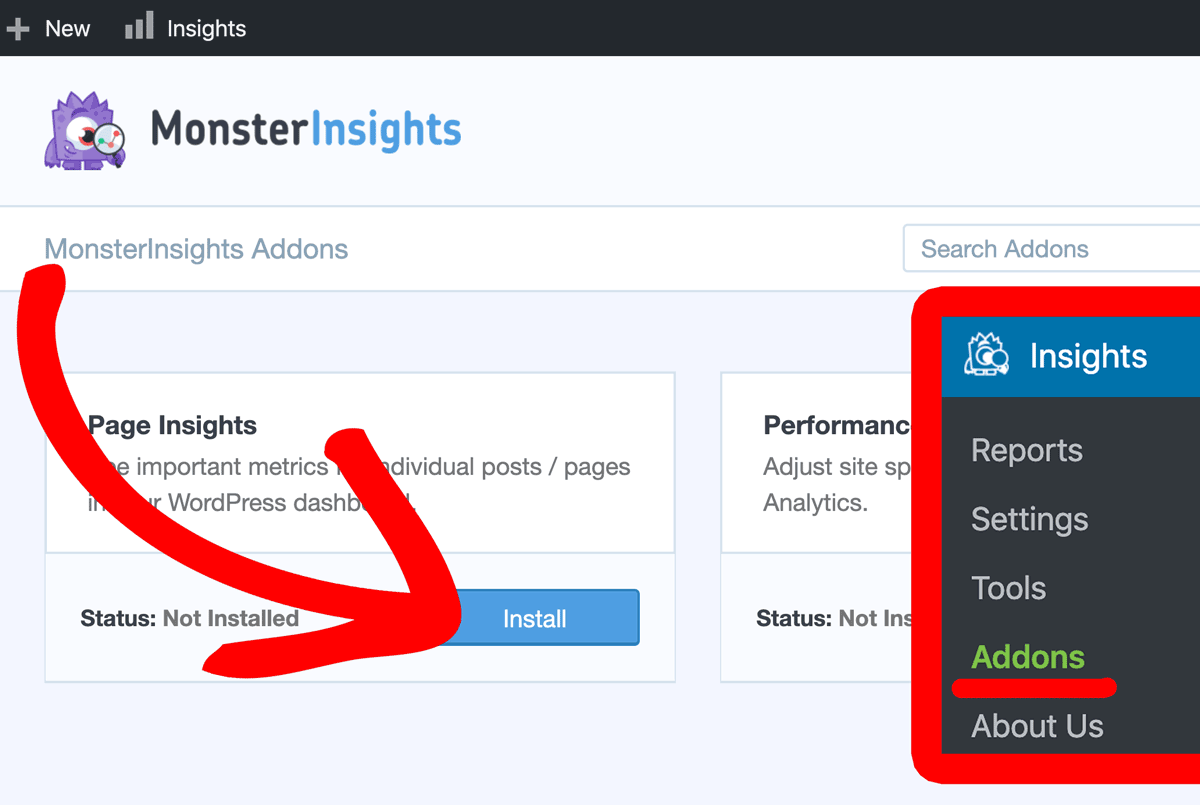The width and height of the screenshot is (1200, 805).
Task: Open Insights from the top admin bar
Action: 186,29
